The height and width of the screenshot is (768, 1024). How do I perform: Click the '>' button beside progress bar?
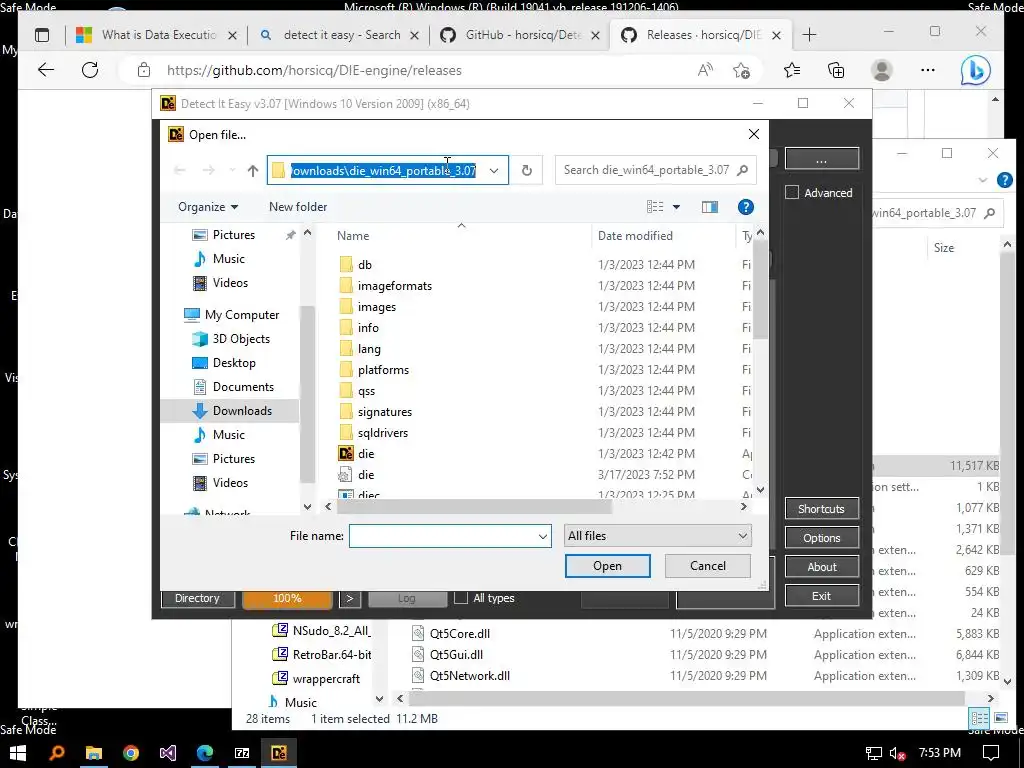click(x=350, y=598)
